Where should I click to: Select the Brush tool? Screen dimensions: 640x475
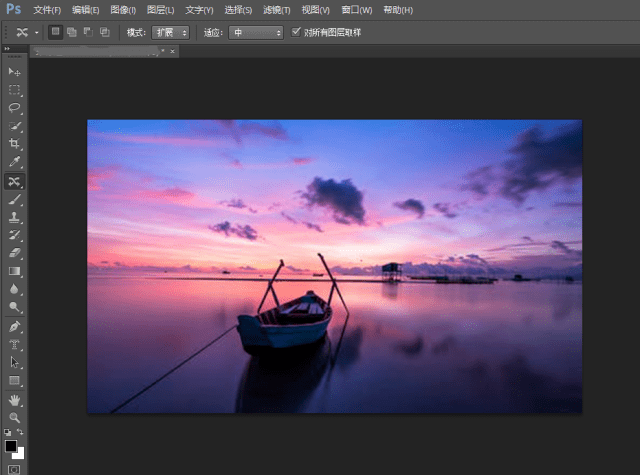tap(14, 200)
